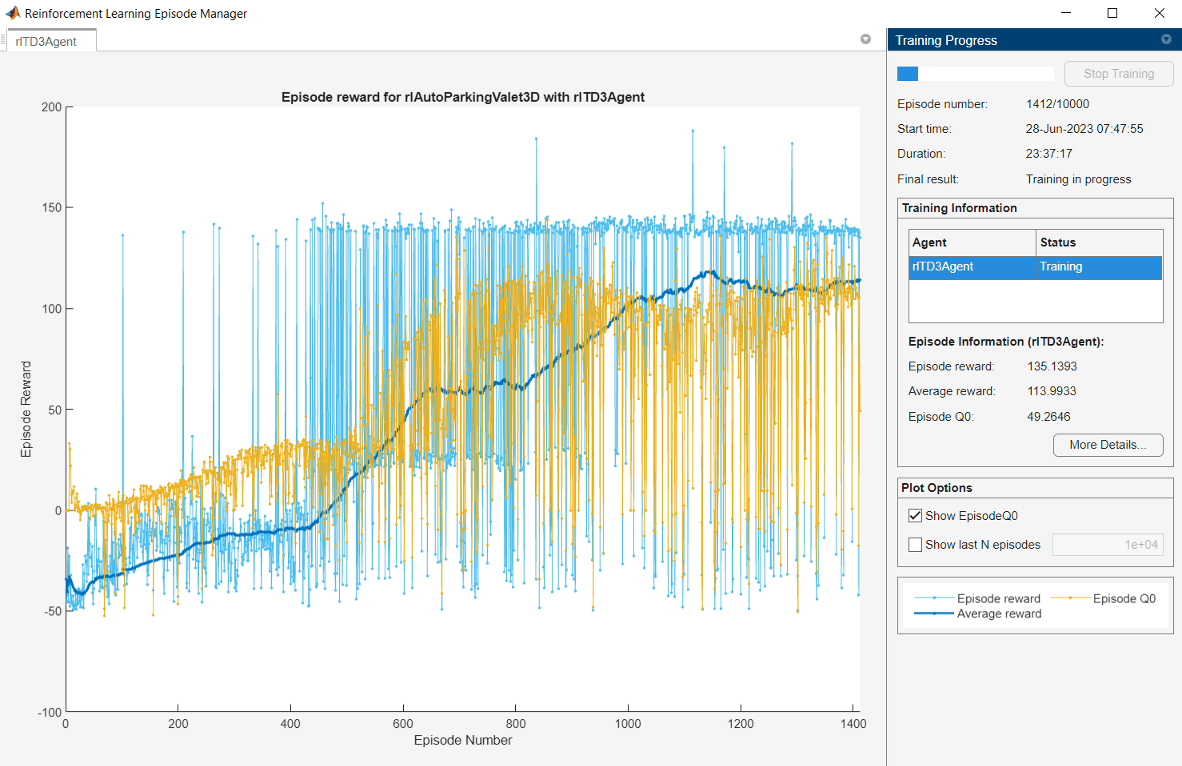Open the Training Progress panel menu arrow
The image size is (1182, 766).
[x=1165, y=40]
